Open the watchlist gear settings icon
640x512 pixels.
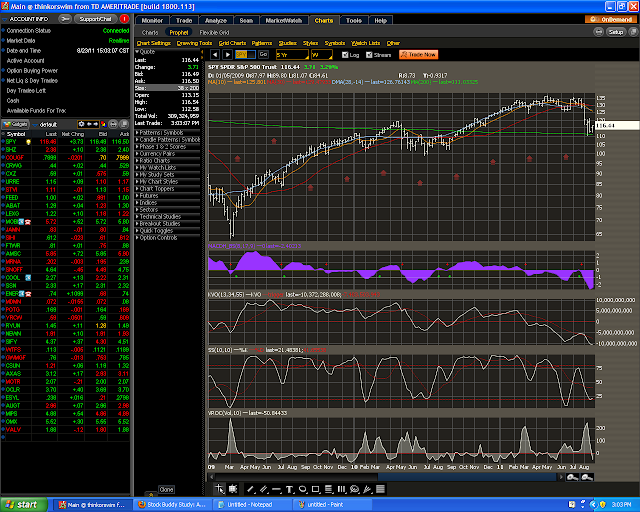(x=81, y=124)
